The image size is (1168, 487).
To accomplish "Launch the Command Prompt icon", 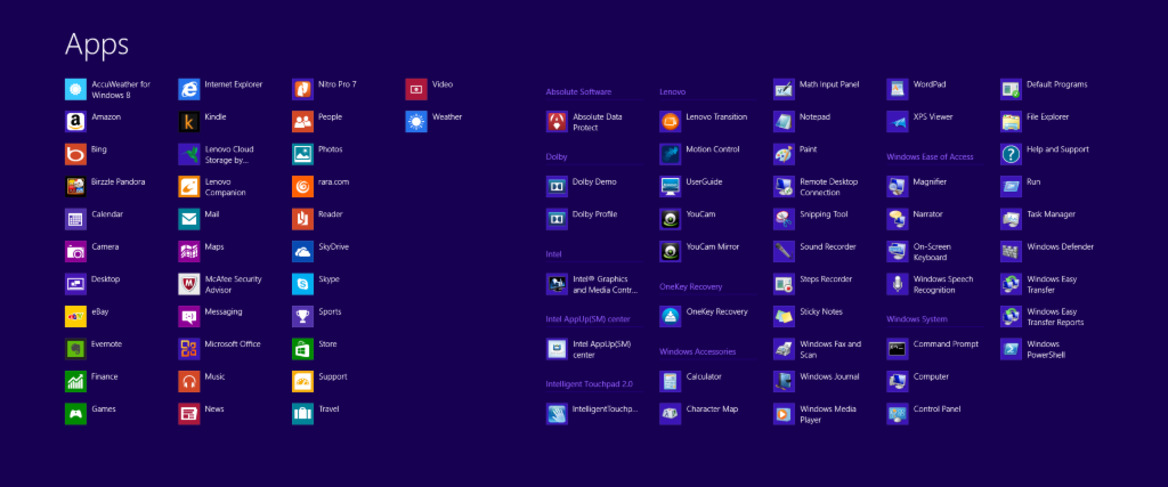I will pyautogui.click(x=898, y=348).
